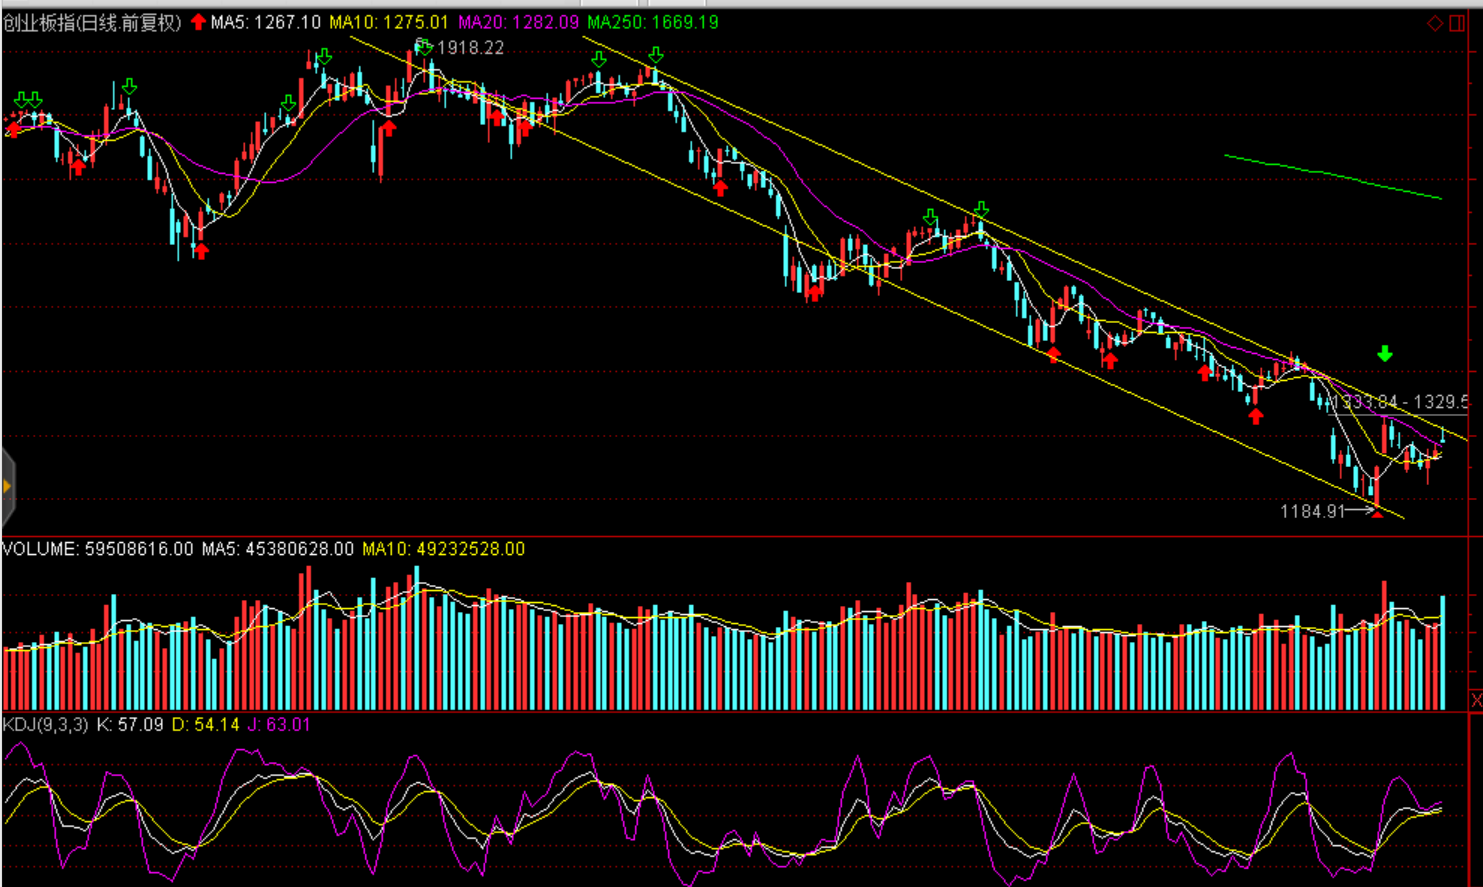Click the diamond icon in top-right corner
This screenshot has width=1483, height=887.
tap(1434, 23)
